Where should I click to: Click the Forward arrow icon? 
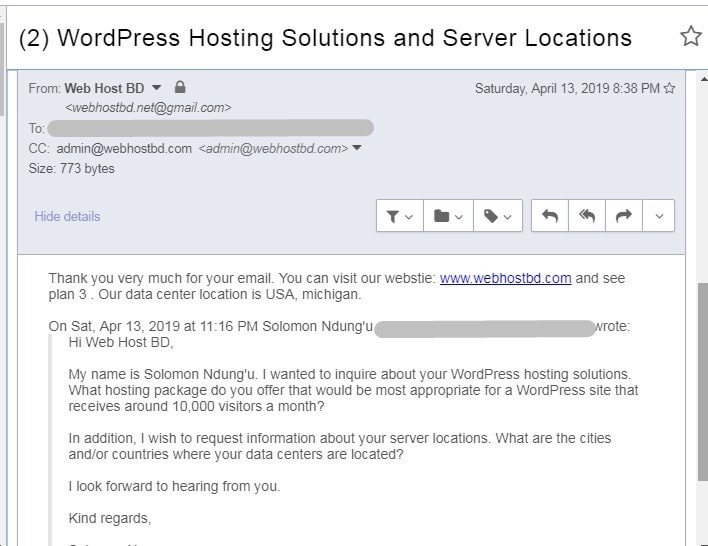tap(624, 216)
